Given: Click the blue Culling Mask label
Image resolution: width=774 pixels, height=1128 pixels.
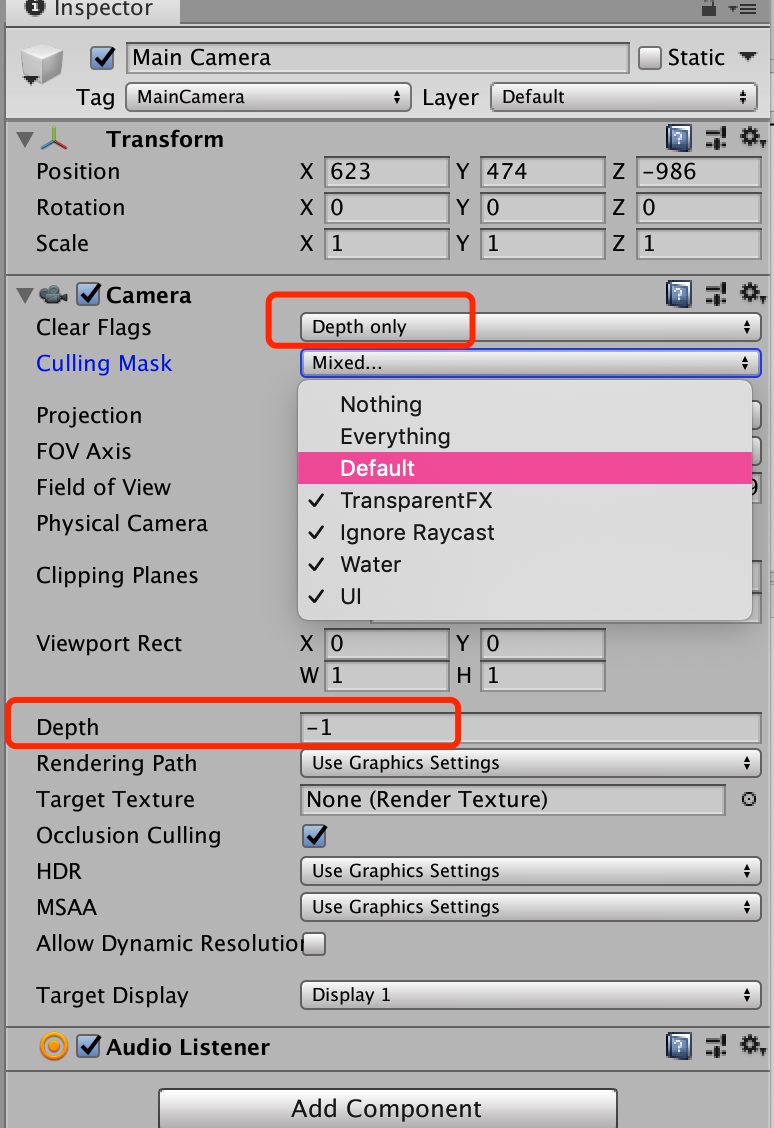Looking at the screenshot, I should 103,363.
